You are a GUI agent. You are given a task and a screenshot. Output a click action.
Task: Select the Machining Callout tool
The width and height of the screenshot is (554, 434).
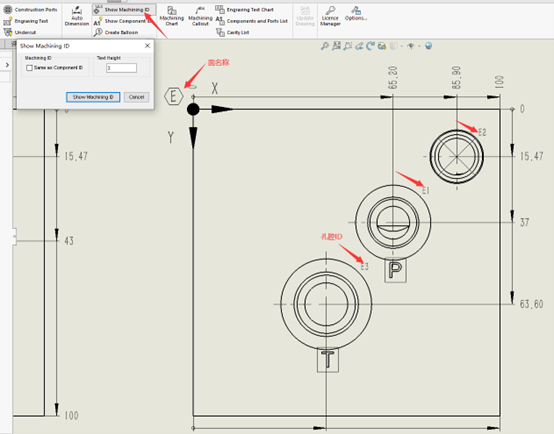[x=200, y=16]
